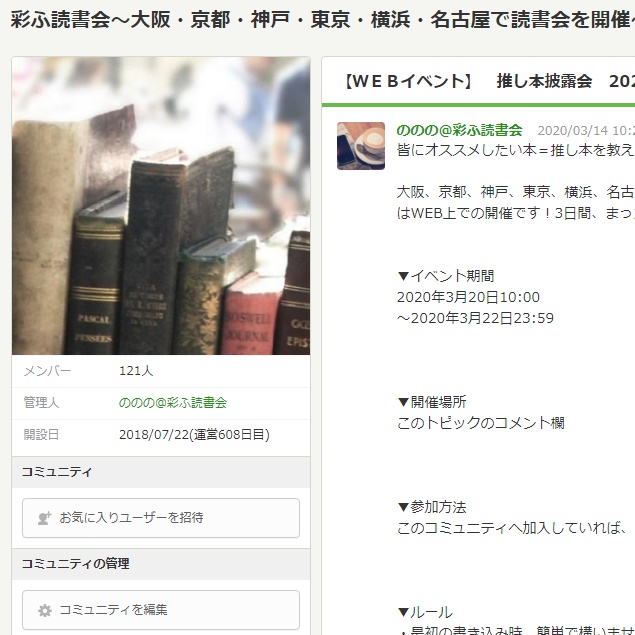Click the invite-user icon beside お気に入りユーザーを招待
Viewport: 635px width, 635px height.
point(45,518)
